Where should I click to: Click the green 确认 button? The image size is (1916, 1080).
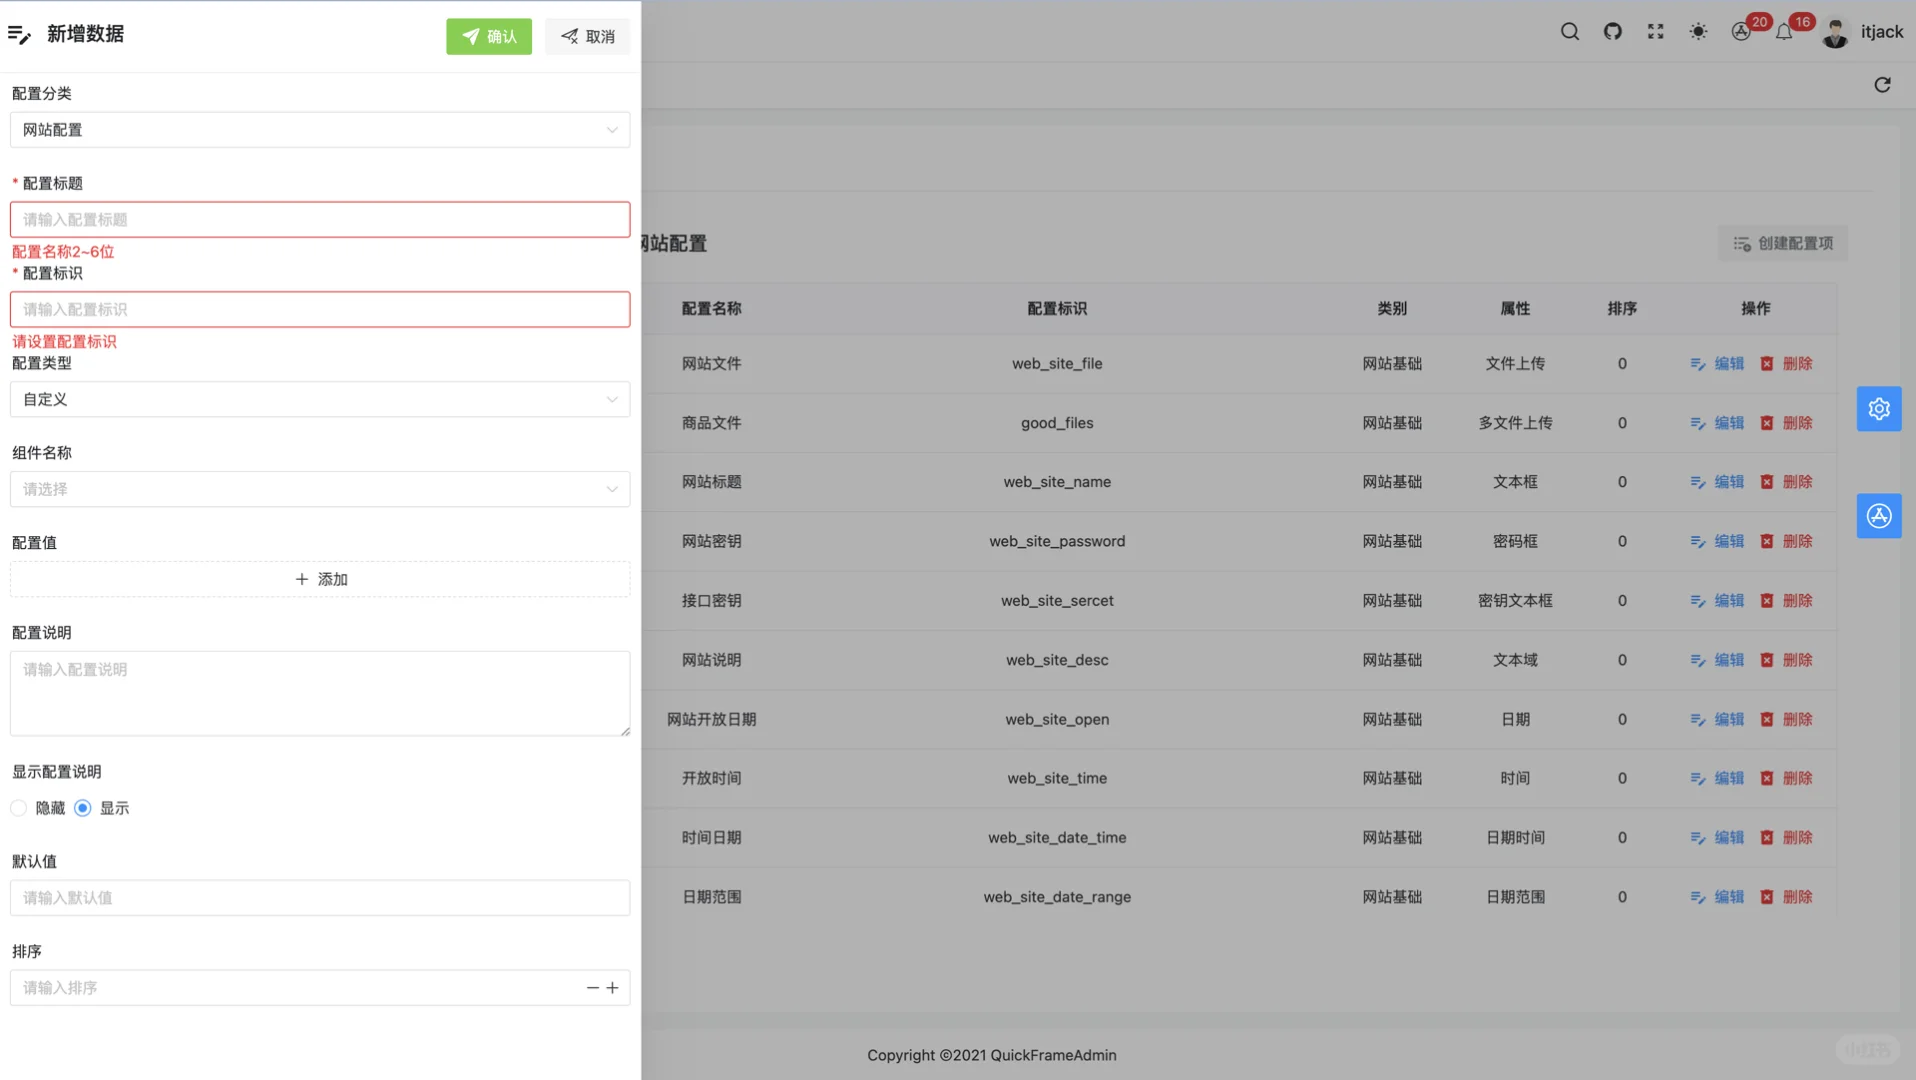point(489,37)
